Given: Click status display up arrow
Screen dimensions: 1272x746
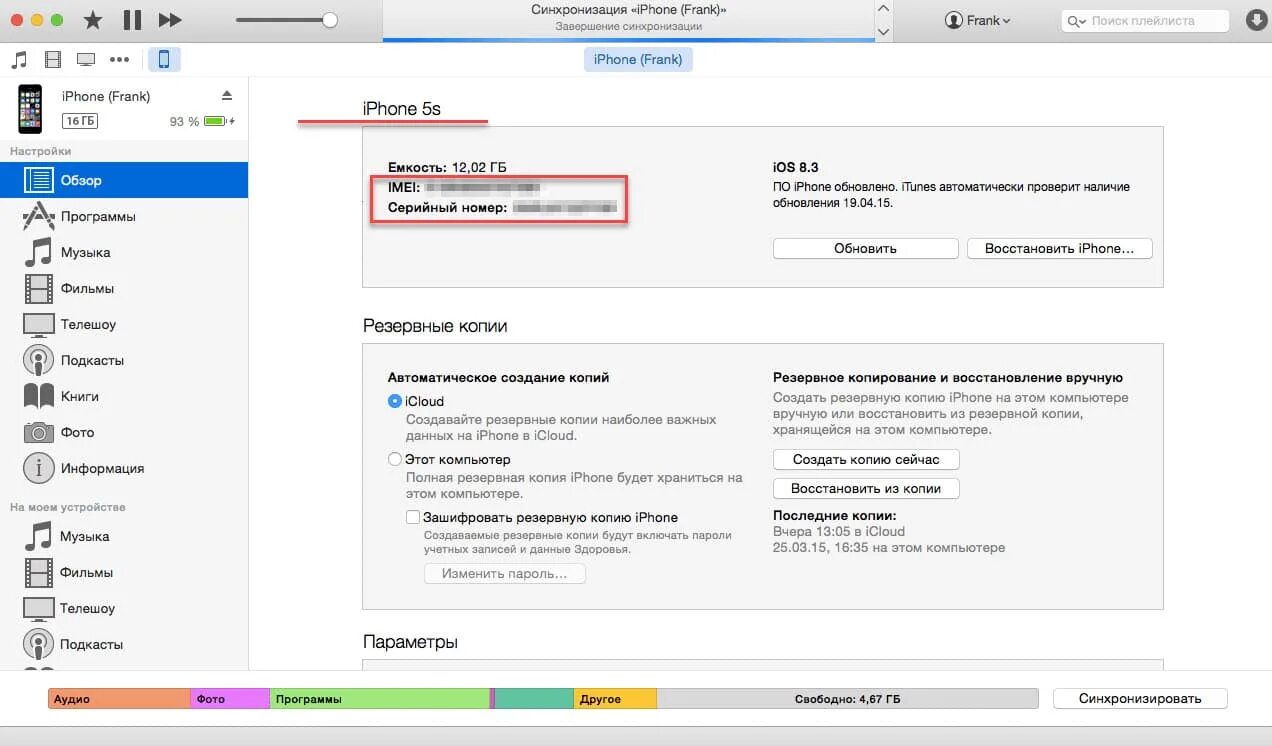Looking at the screenshot, I should click(883, 9).
